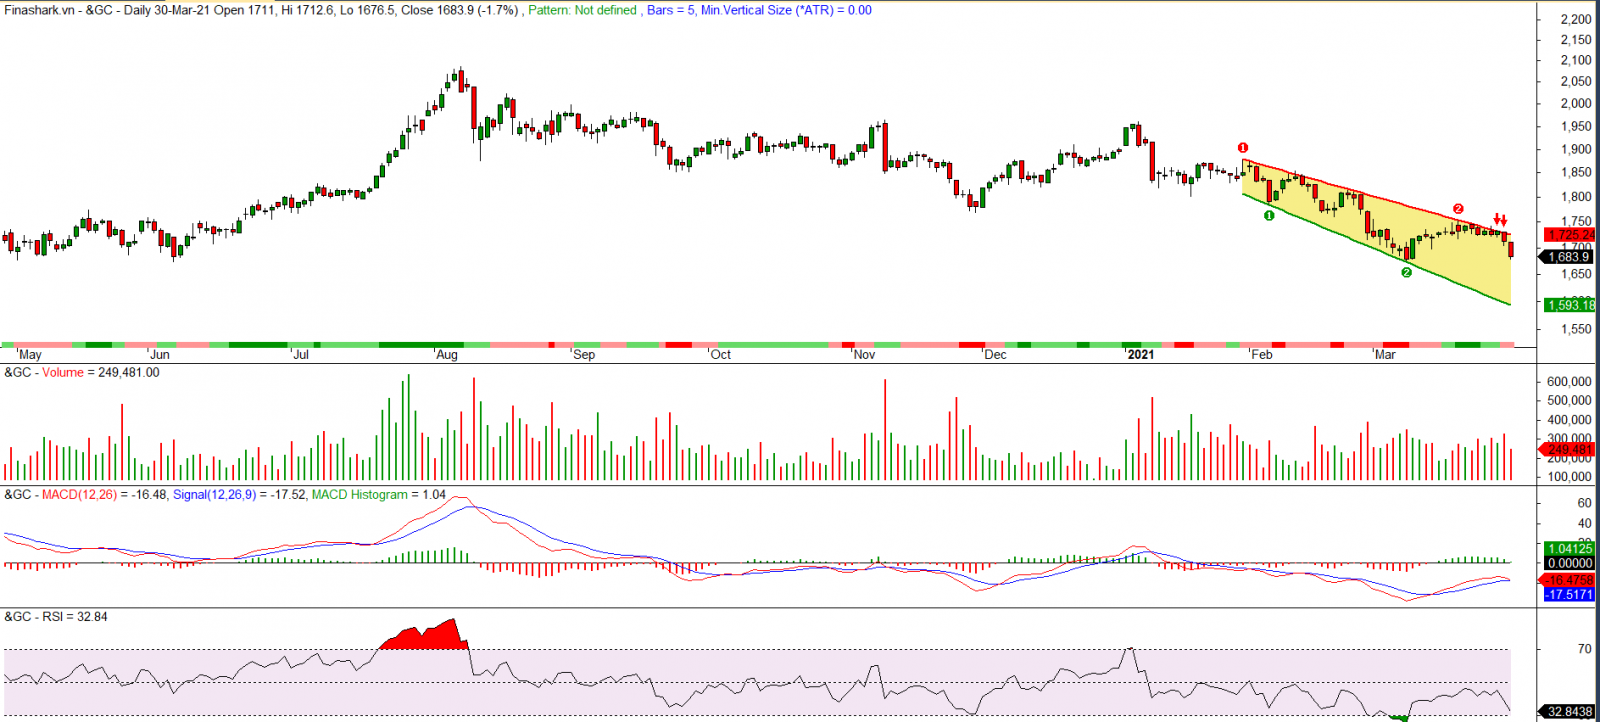This screenshot has width=1600, height=722.
Task: Click the Mar label on the date axis
Action: coord(1384,355)
